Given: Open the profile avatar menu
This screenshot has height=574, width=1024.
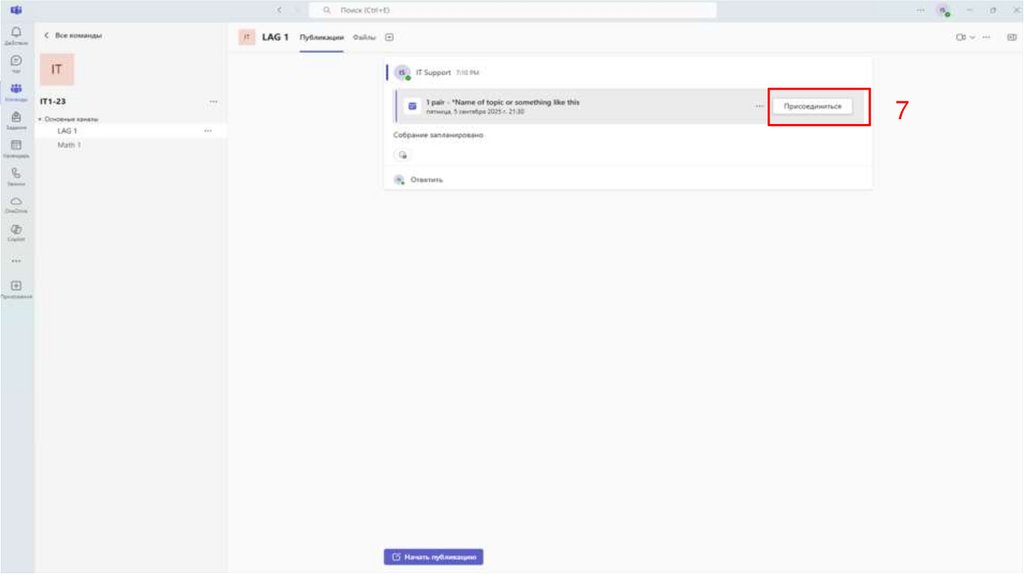Looking at the screenshot, I should click(x=943, y=10).
